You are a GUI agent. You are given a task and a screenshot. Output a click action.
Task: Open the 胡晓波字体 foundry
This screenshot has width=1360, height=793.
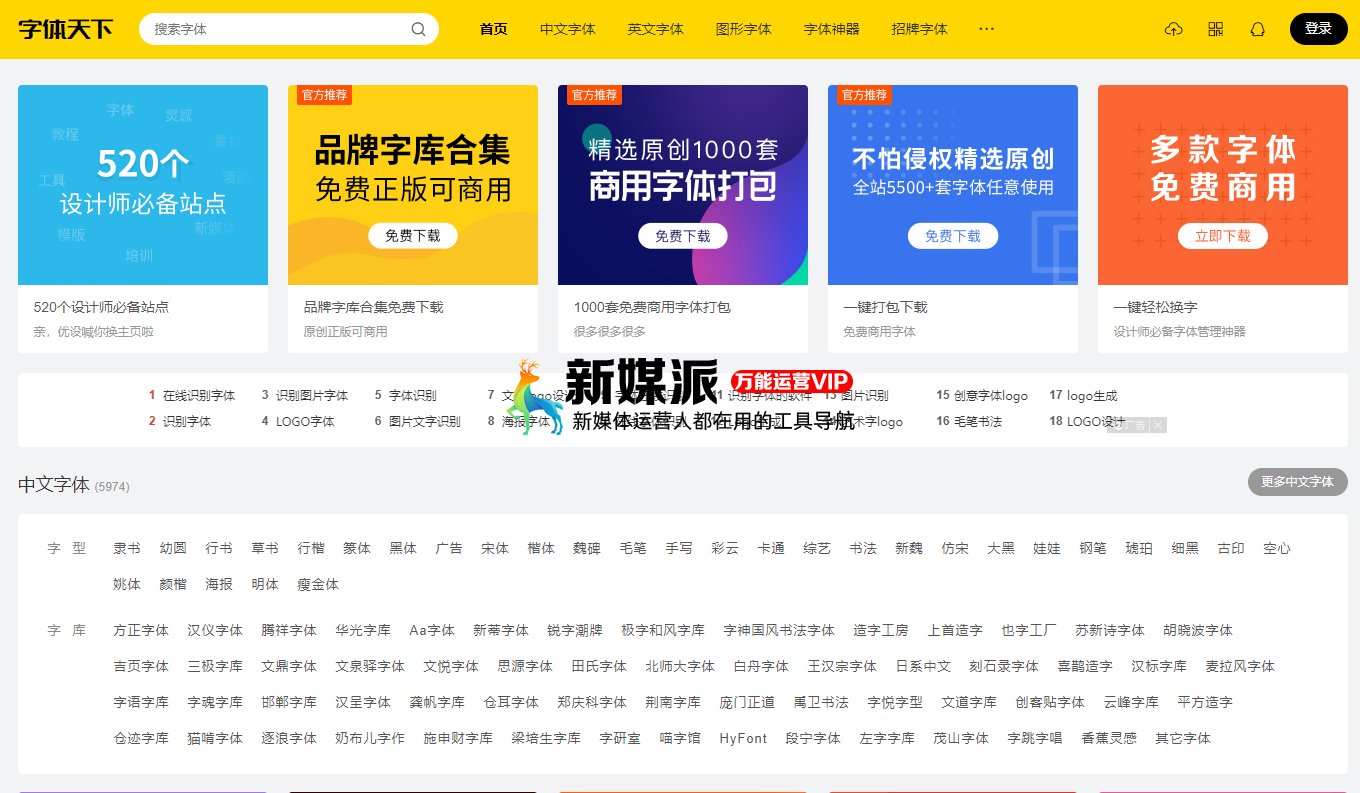(1198, 630)
